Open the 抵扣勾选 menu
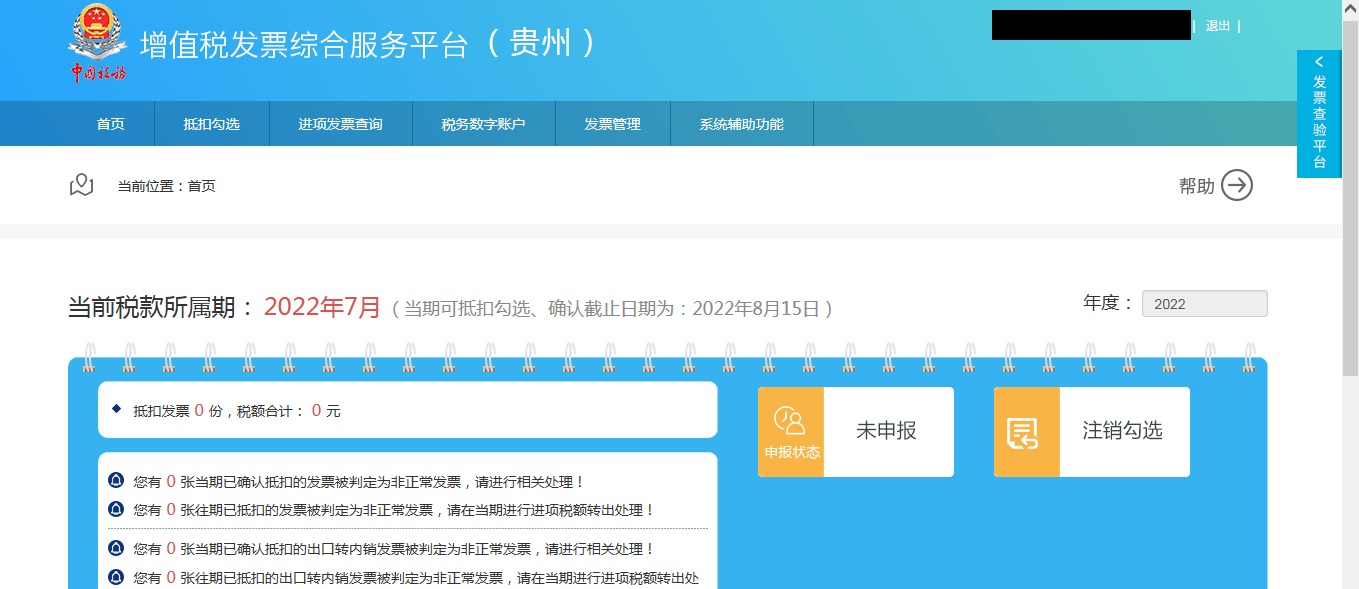 [x=212, y=124]
